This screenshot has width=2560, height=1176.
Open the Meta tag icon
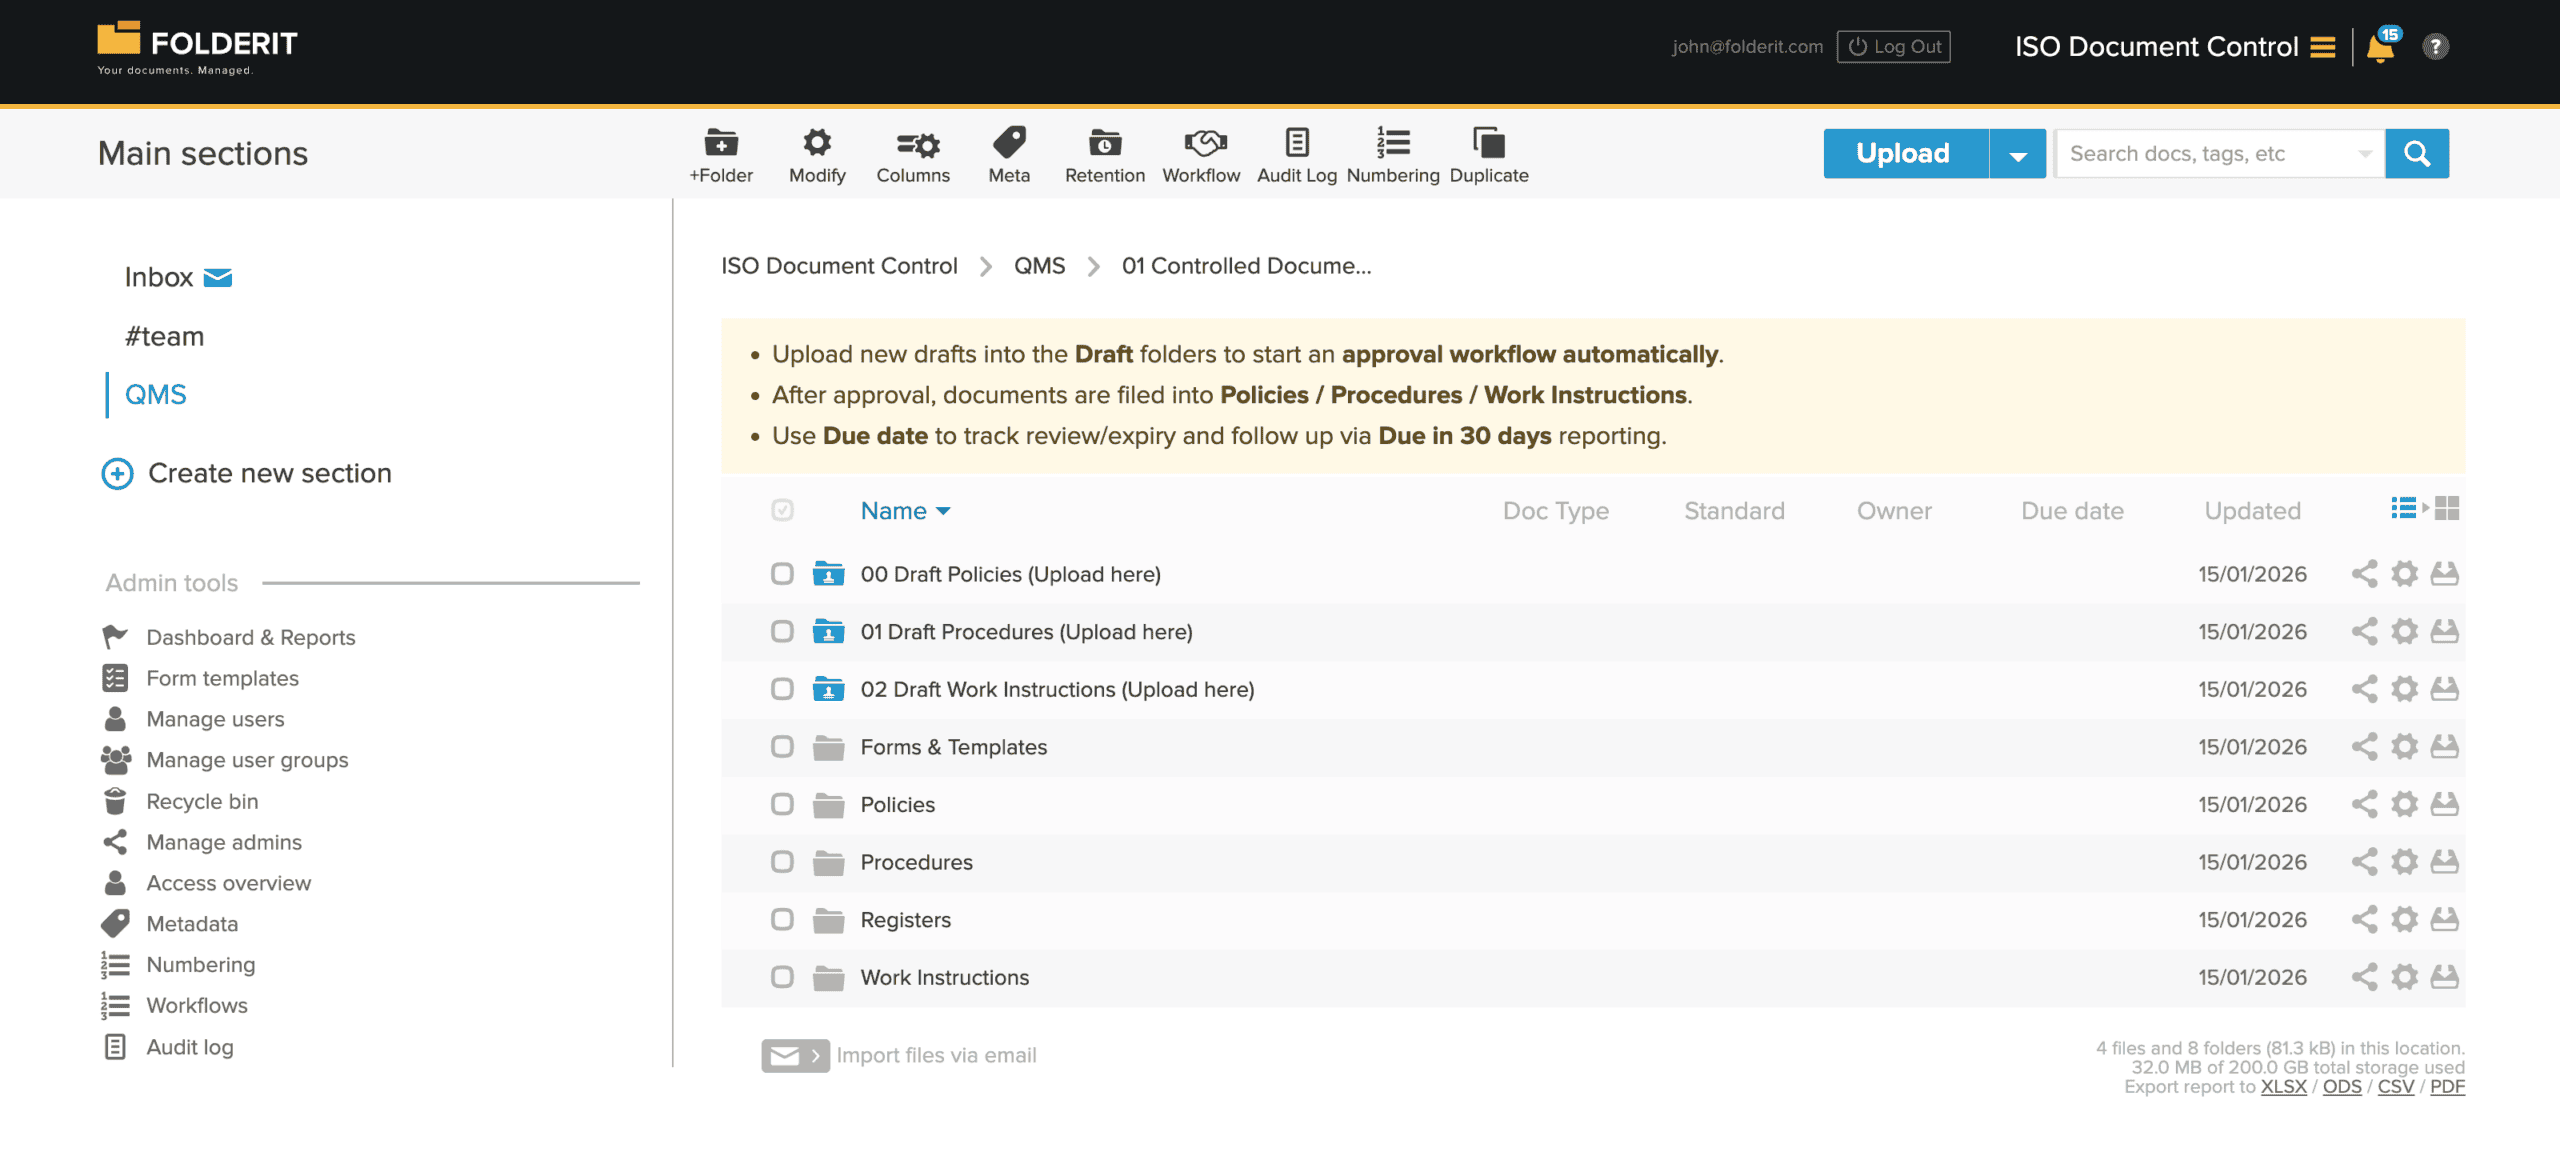[x=1008, y=144]
